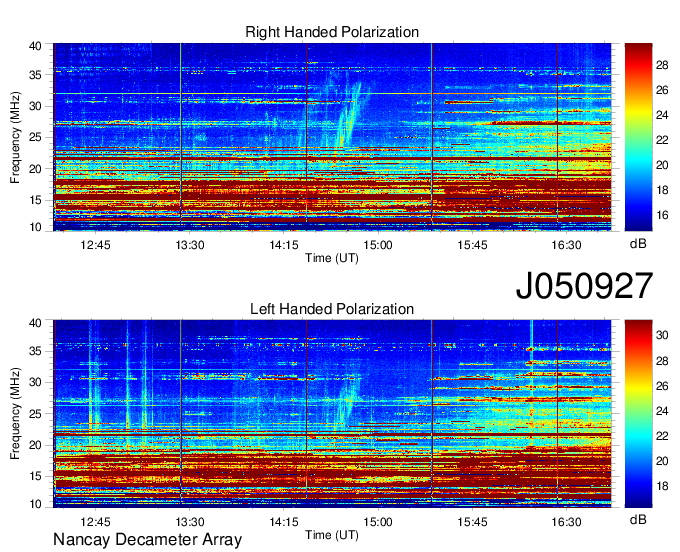This screenshot has height=552, width=680.
Task: Click the 15:00 tick label on top plot
Action: pos(378,245)
